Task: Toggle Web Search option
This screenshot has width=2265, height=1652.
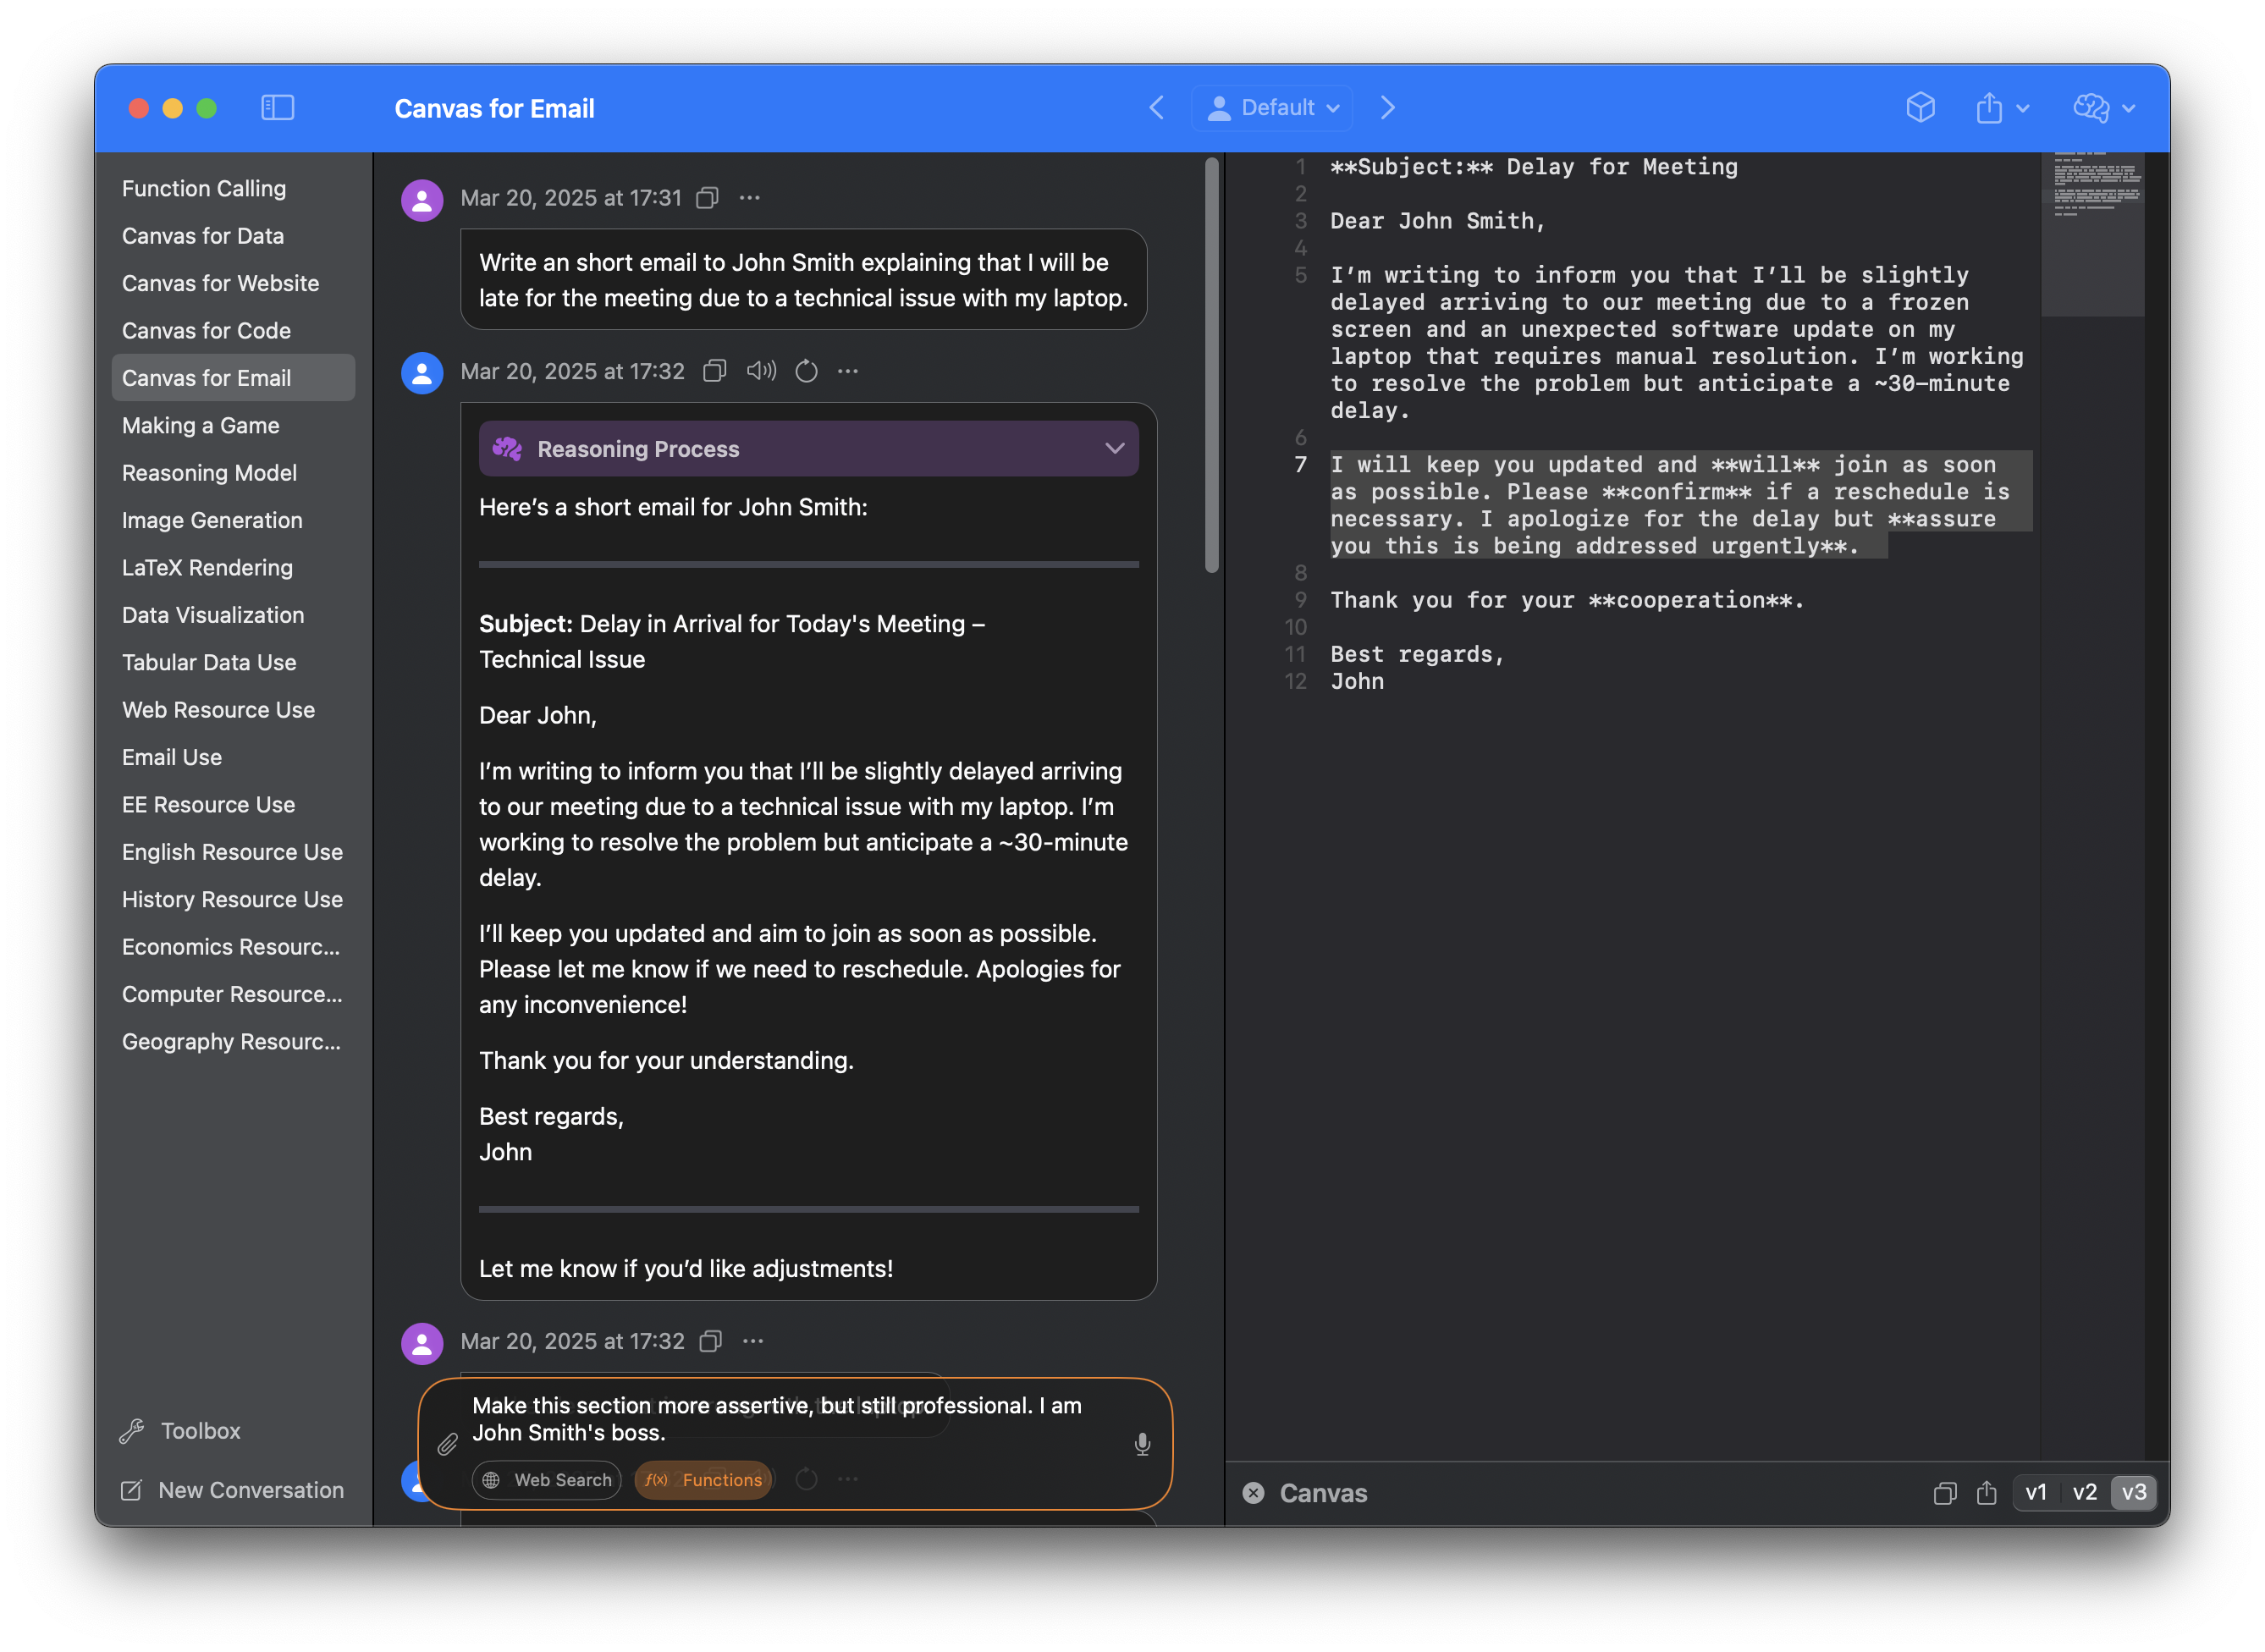Action: (547, 1480)
